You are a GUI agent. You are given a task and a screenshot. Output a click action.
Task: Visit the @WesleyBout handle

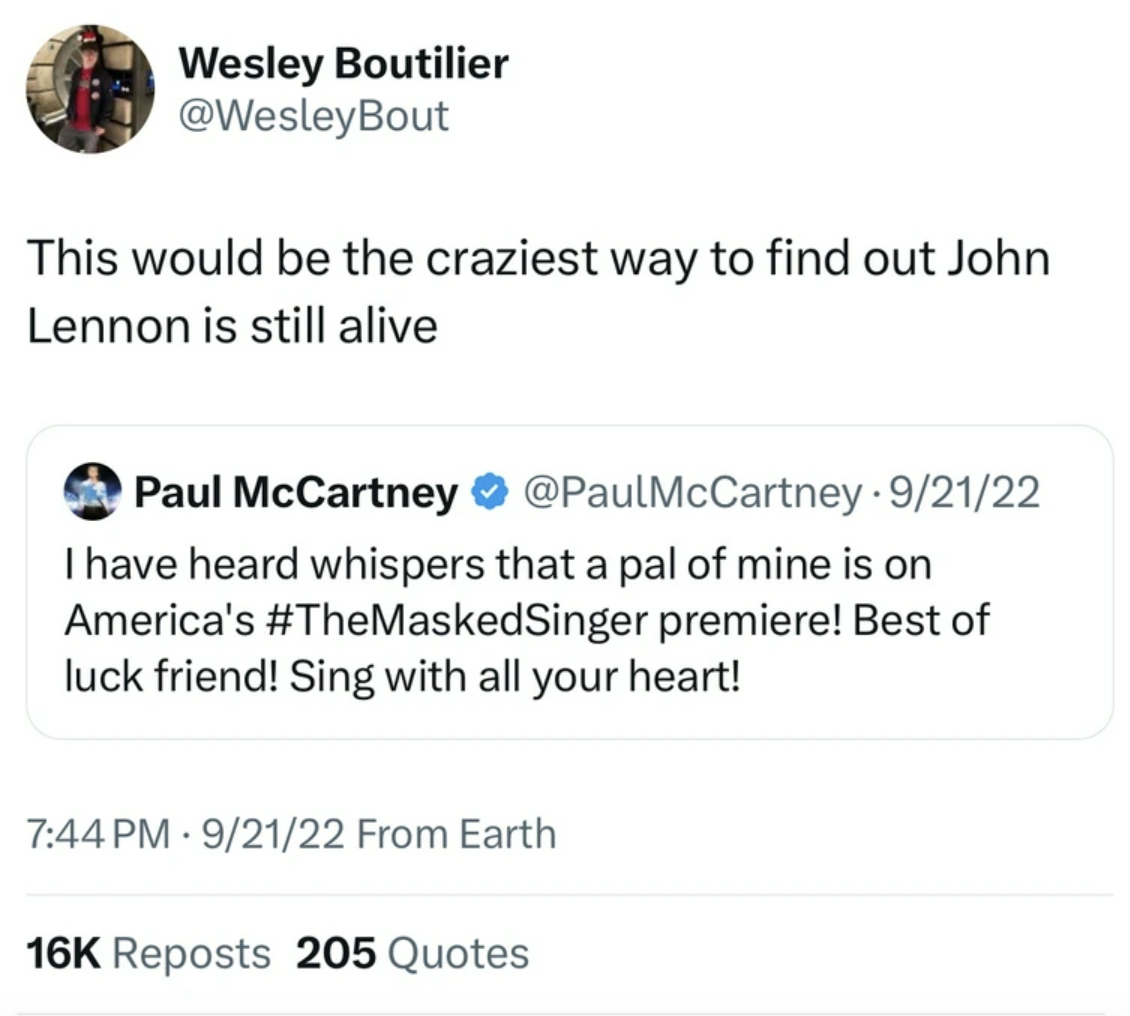click(x=313, y=116)
